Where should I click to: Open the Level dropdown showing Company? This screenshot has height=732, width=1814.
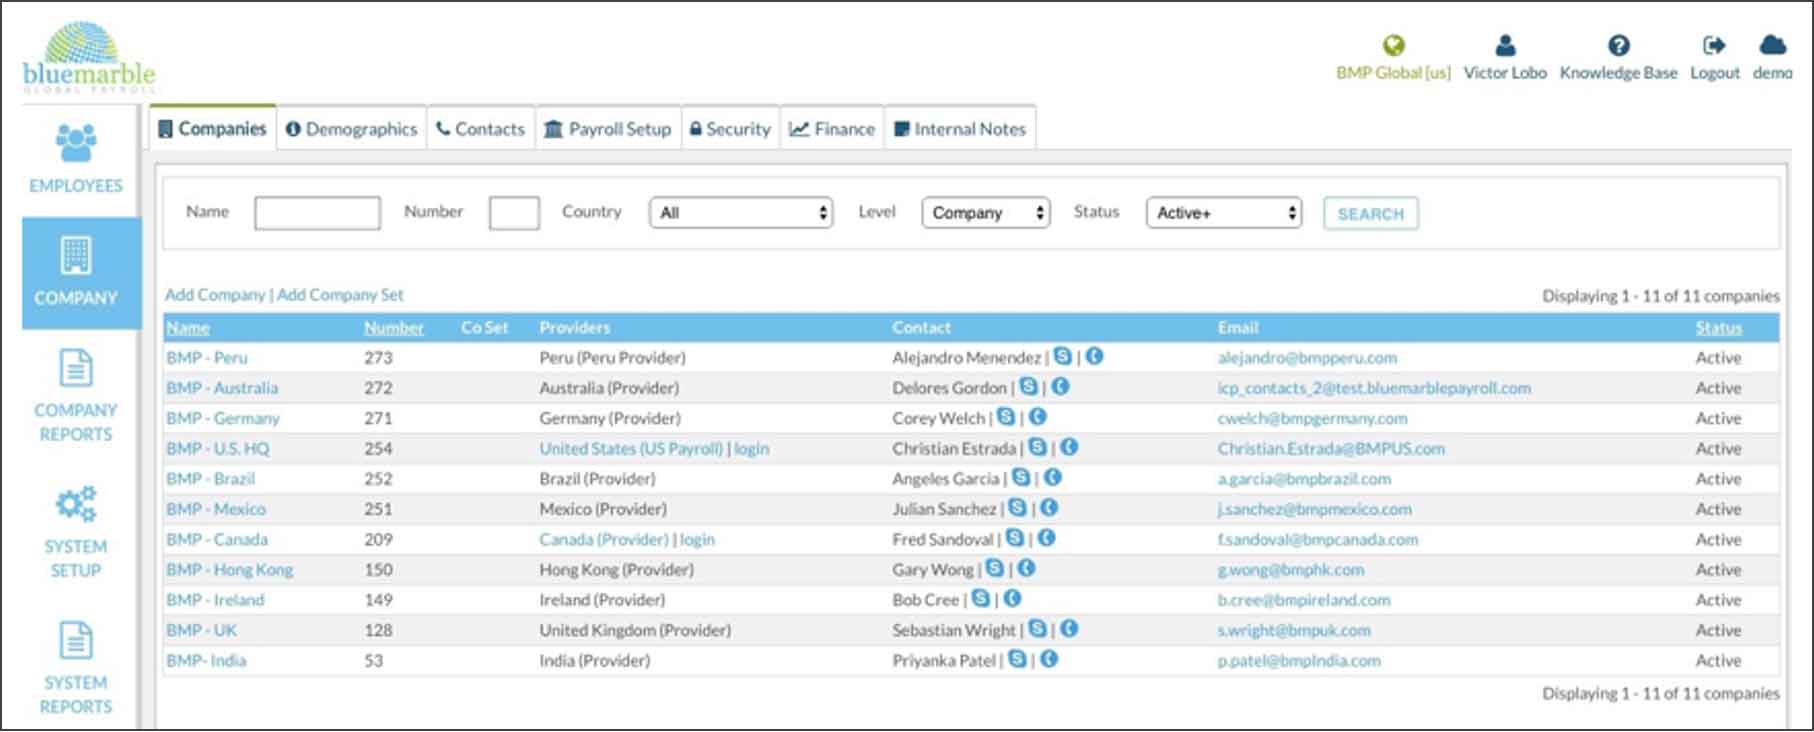tap(985, 212)
